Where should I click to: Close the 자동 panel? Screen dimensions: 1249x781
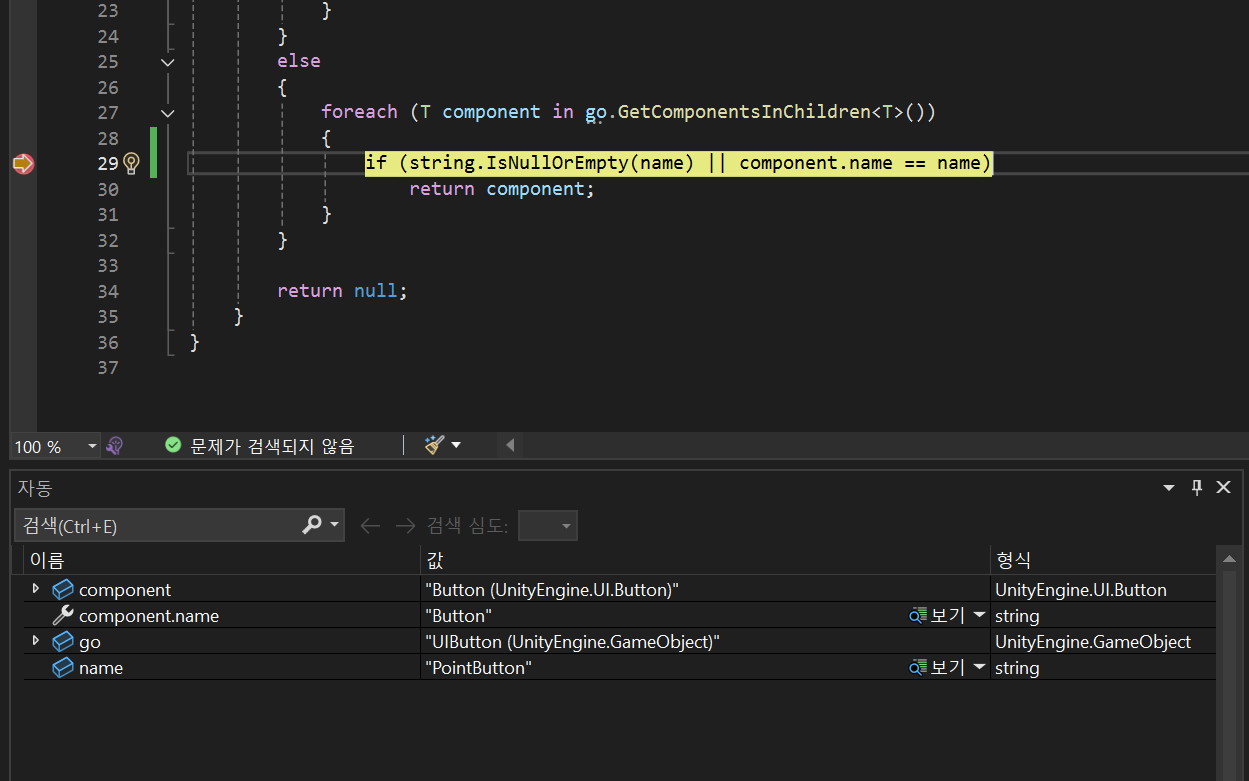click(x=1223, y=487)
